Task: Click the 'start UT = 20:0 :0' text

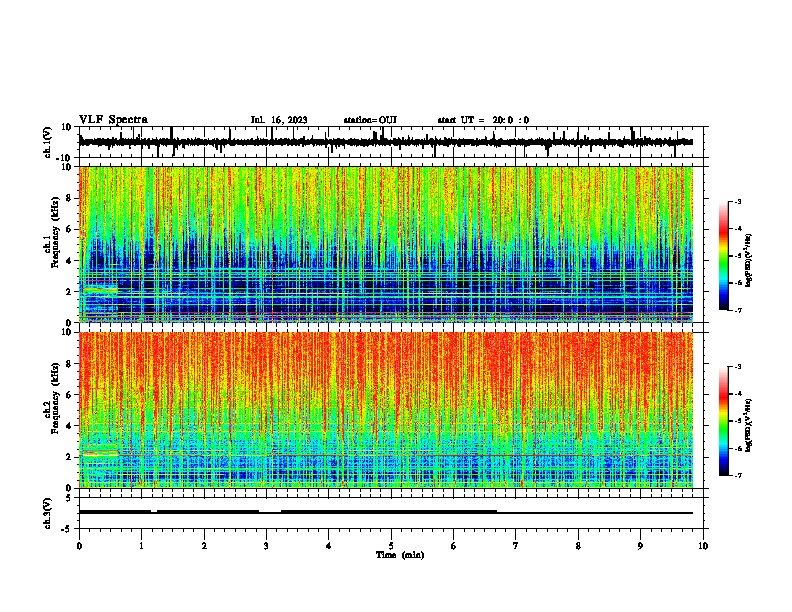Action: pos(483,120)
